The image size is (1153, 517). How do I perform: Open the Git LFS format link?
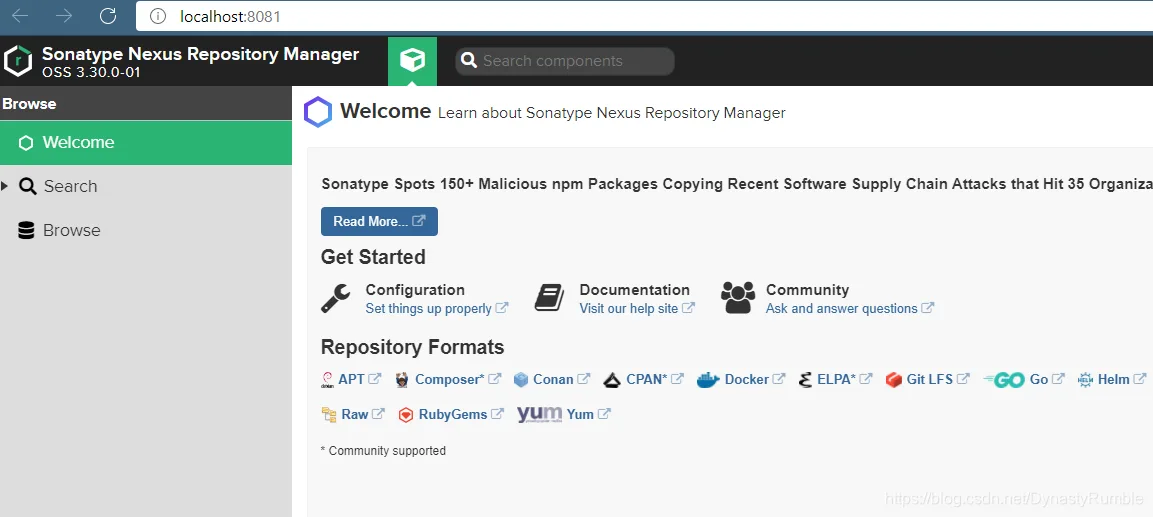point(938,379)
